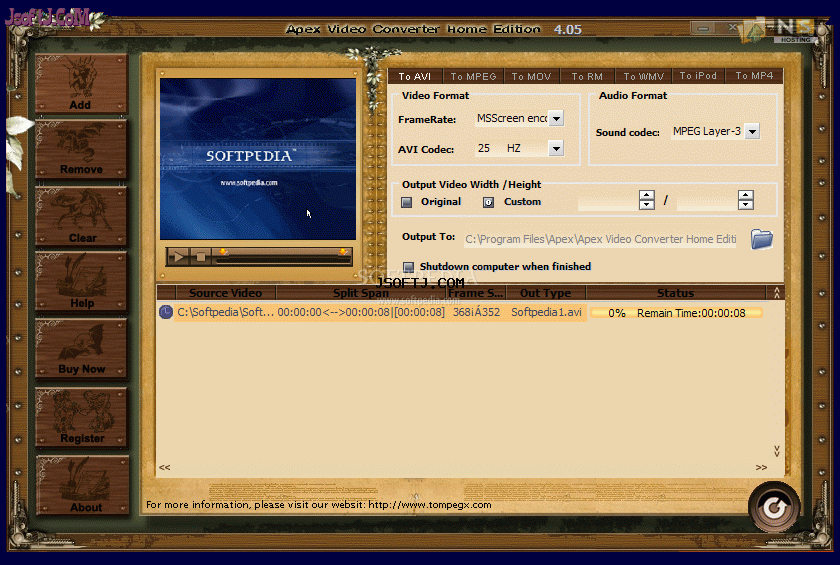The width and height of the screenshot is (840, 565).
Task: Click the 368x352 frame size cell
Action: (476, 312)
